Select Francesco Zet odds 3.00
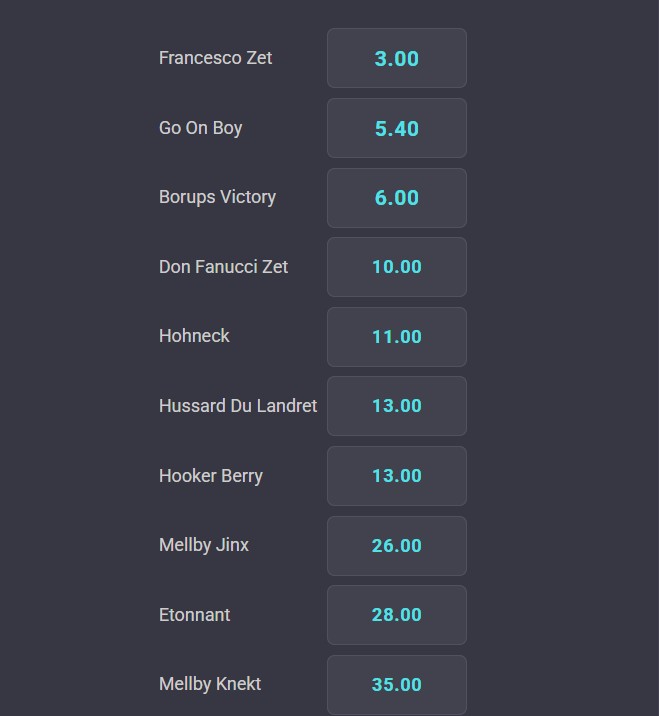659x716 pixels. [x=397, y=58]
